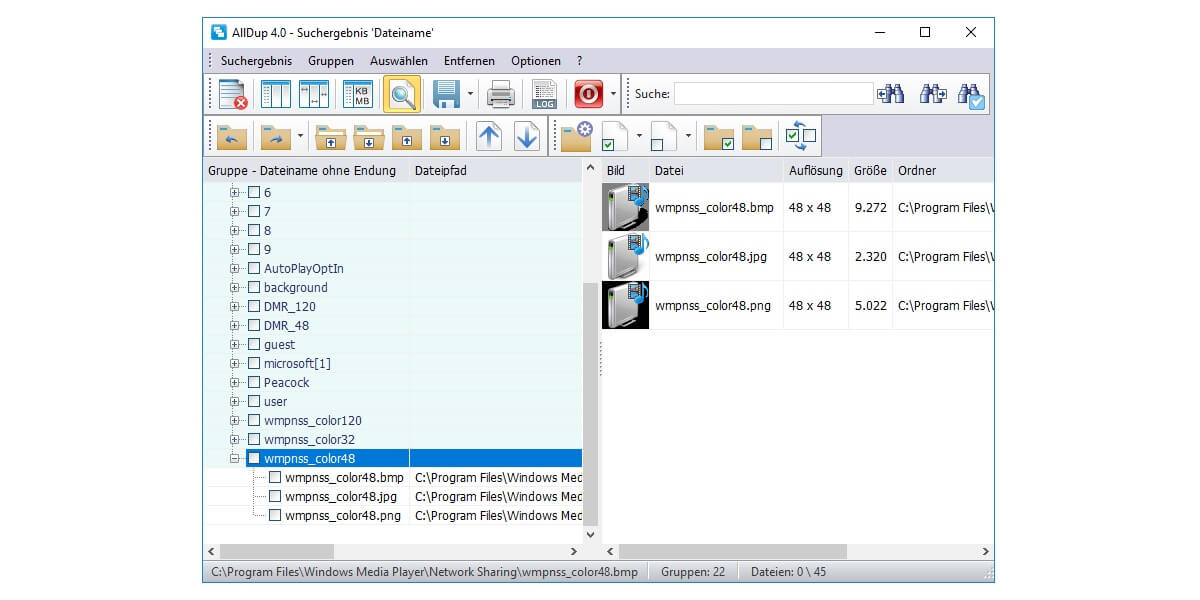Collapse the wmpnss_color48 group
This screenshot has width=1200, height=600.
pyautogui.click(x=235, y=459)
